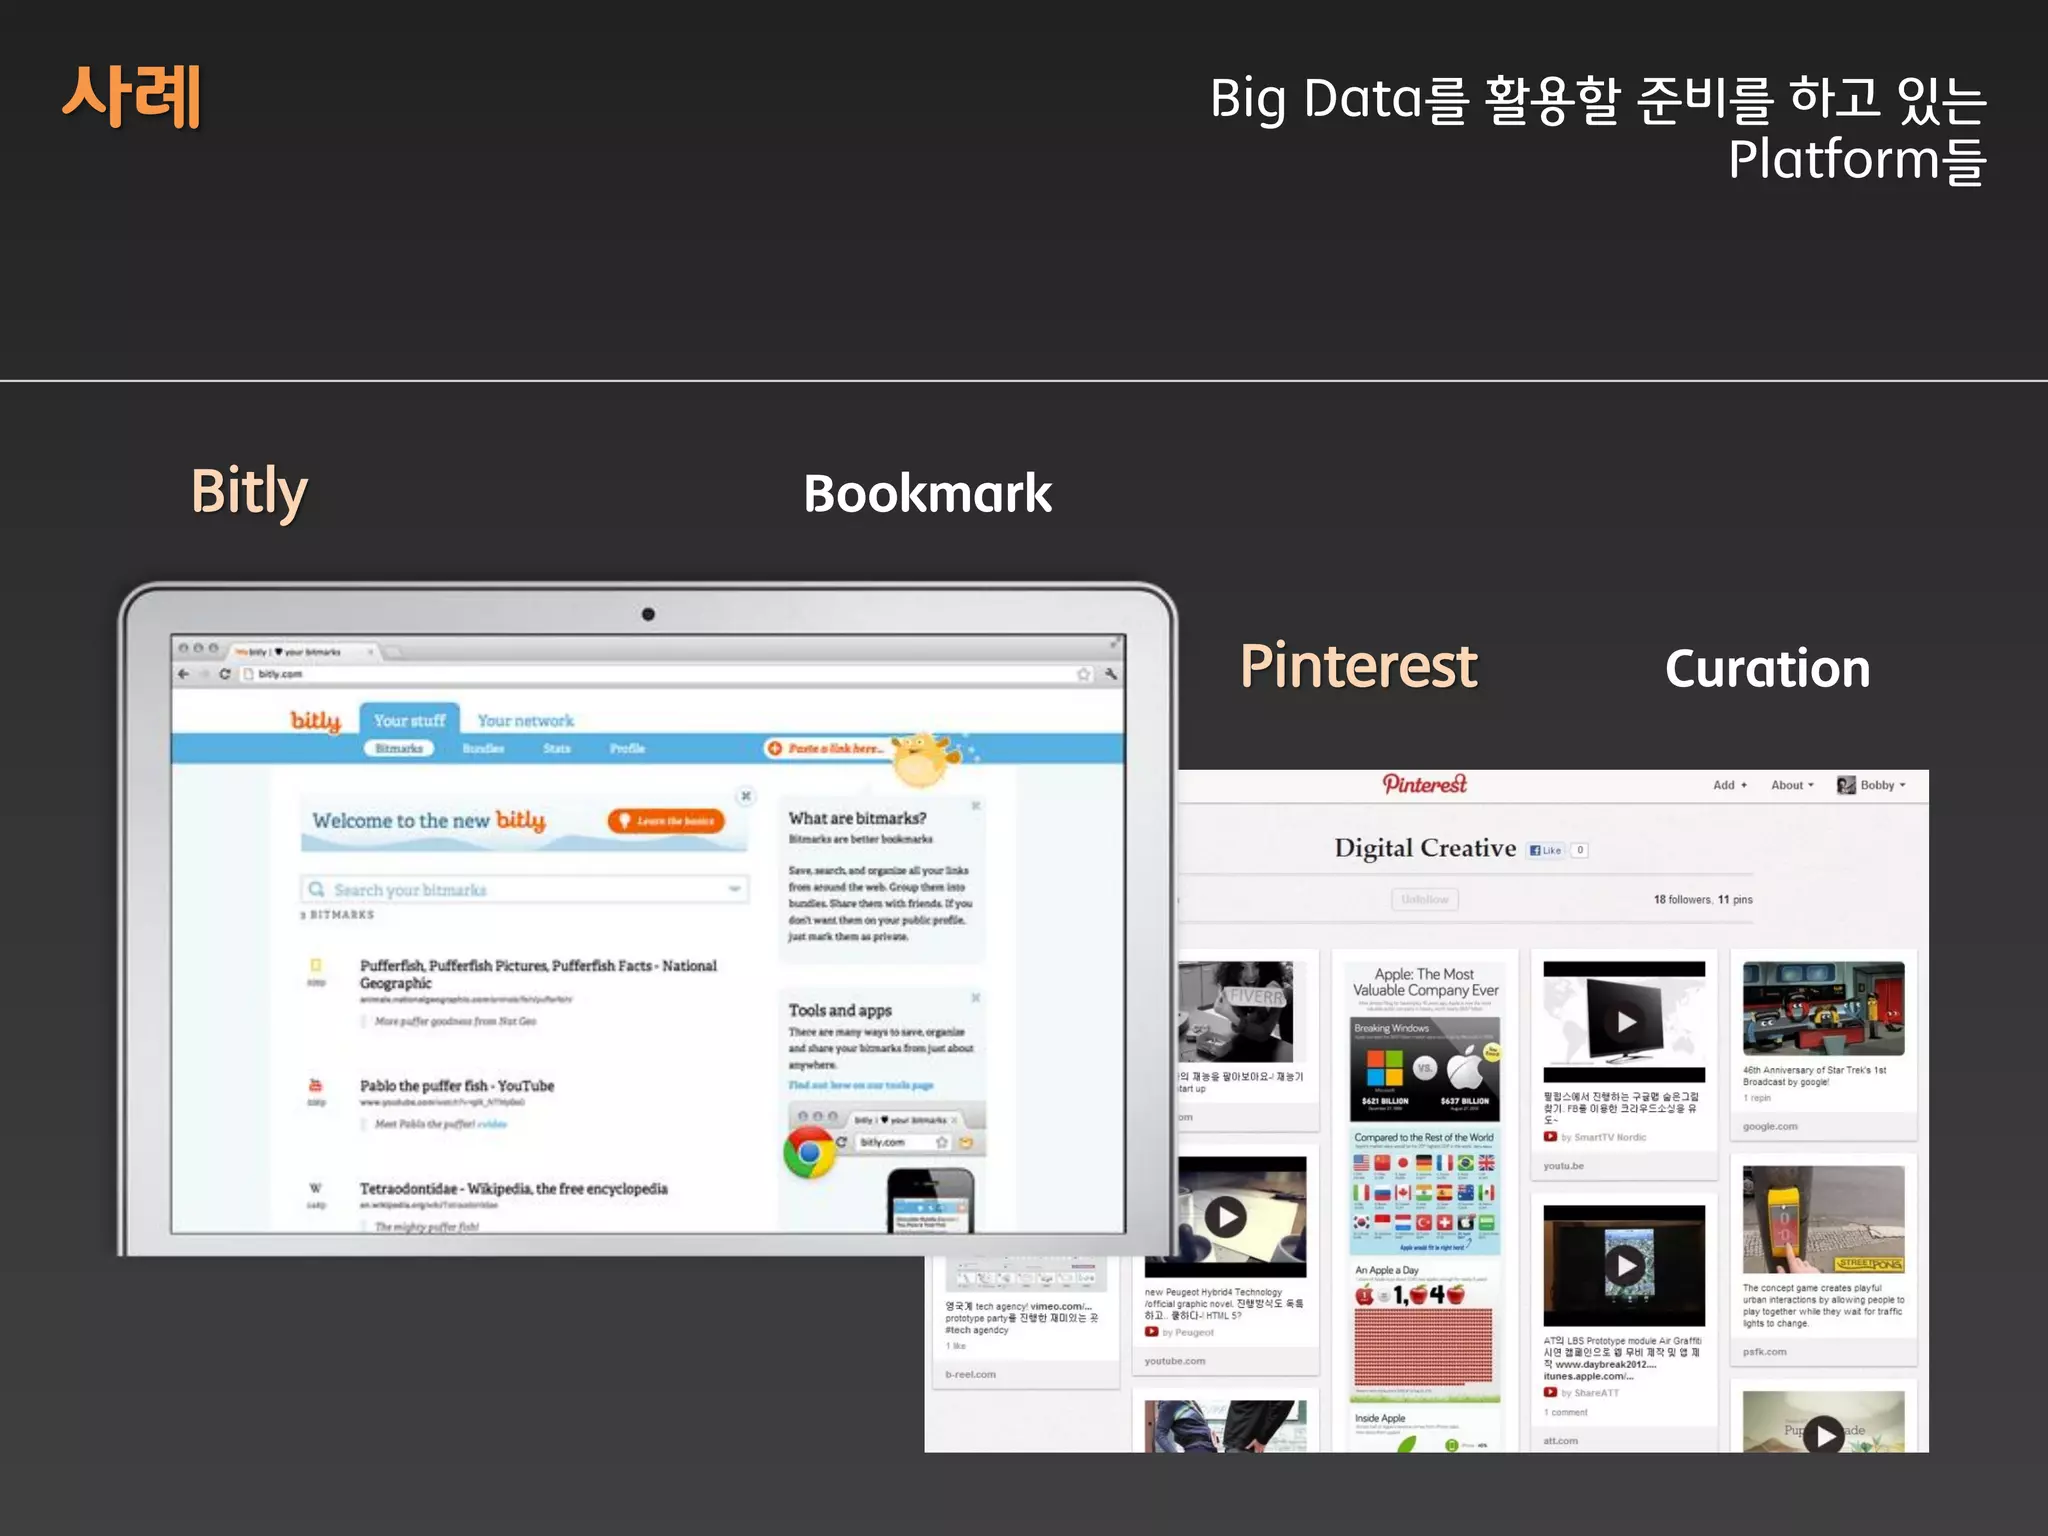Viewport: 2048px width, 1536px height.
Task: Play the AT LBS Air Graffiti video pin
Action: pos(1625,1266)
